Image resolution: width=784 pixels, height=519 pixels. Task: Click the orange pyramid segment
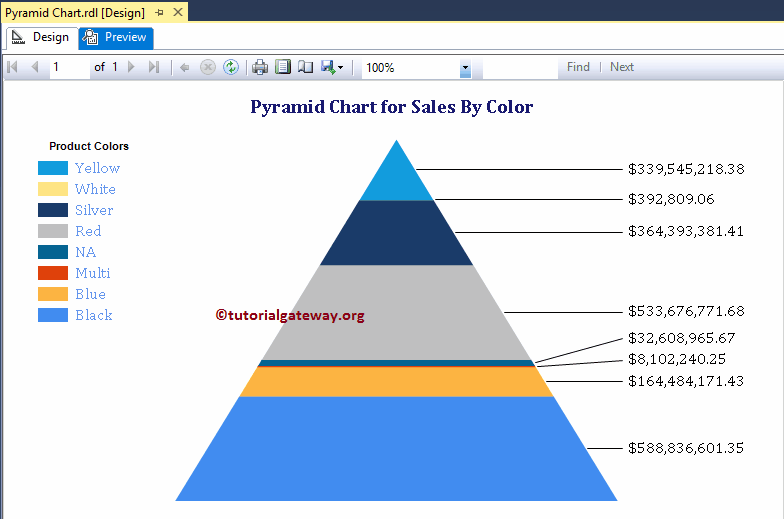[x=396, y=382]
